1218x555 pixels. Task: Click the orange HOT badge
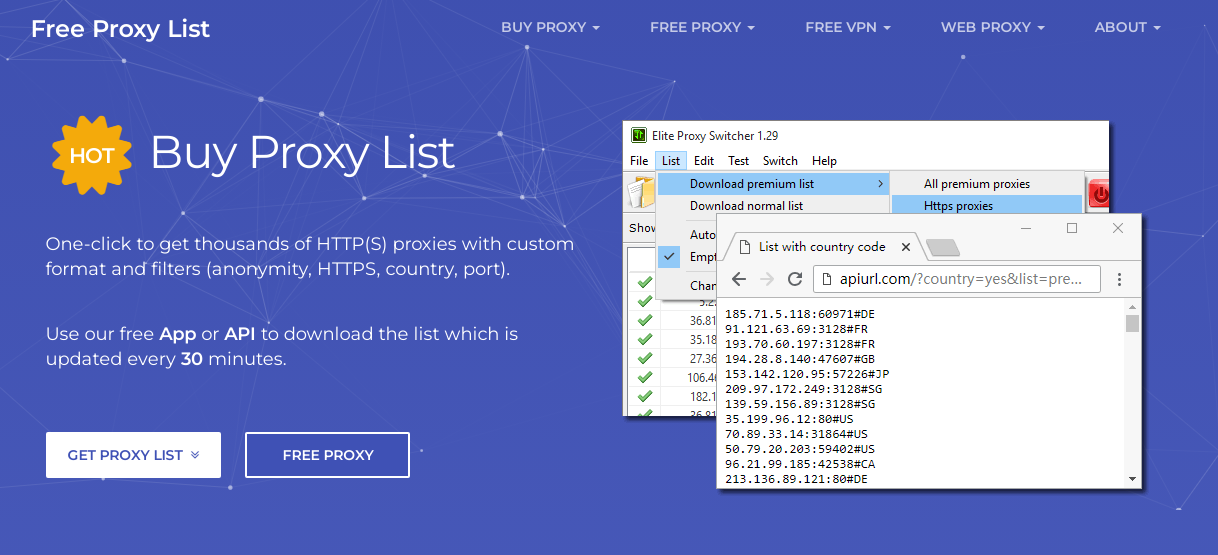tap(92, 155)
